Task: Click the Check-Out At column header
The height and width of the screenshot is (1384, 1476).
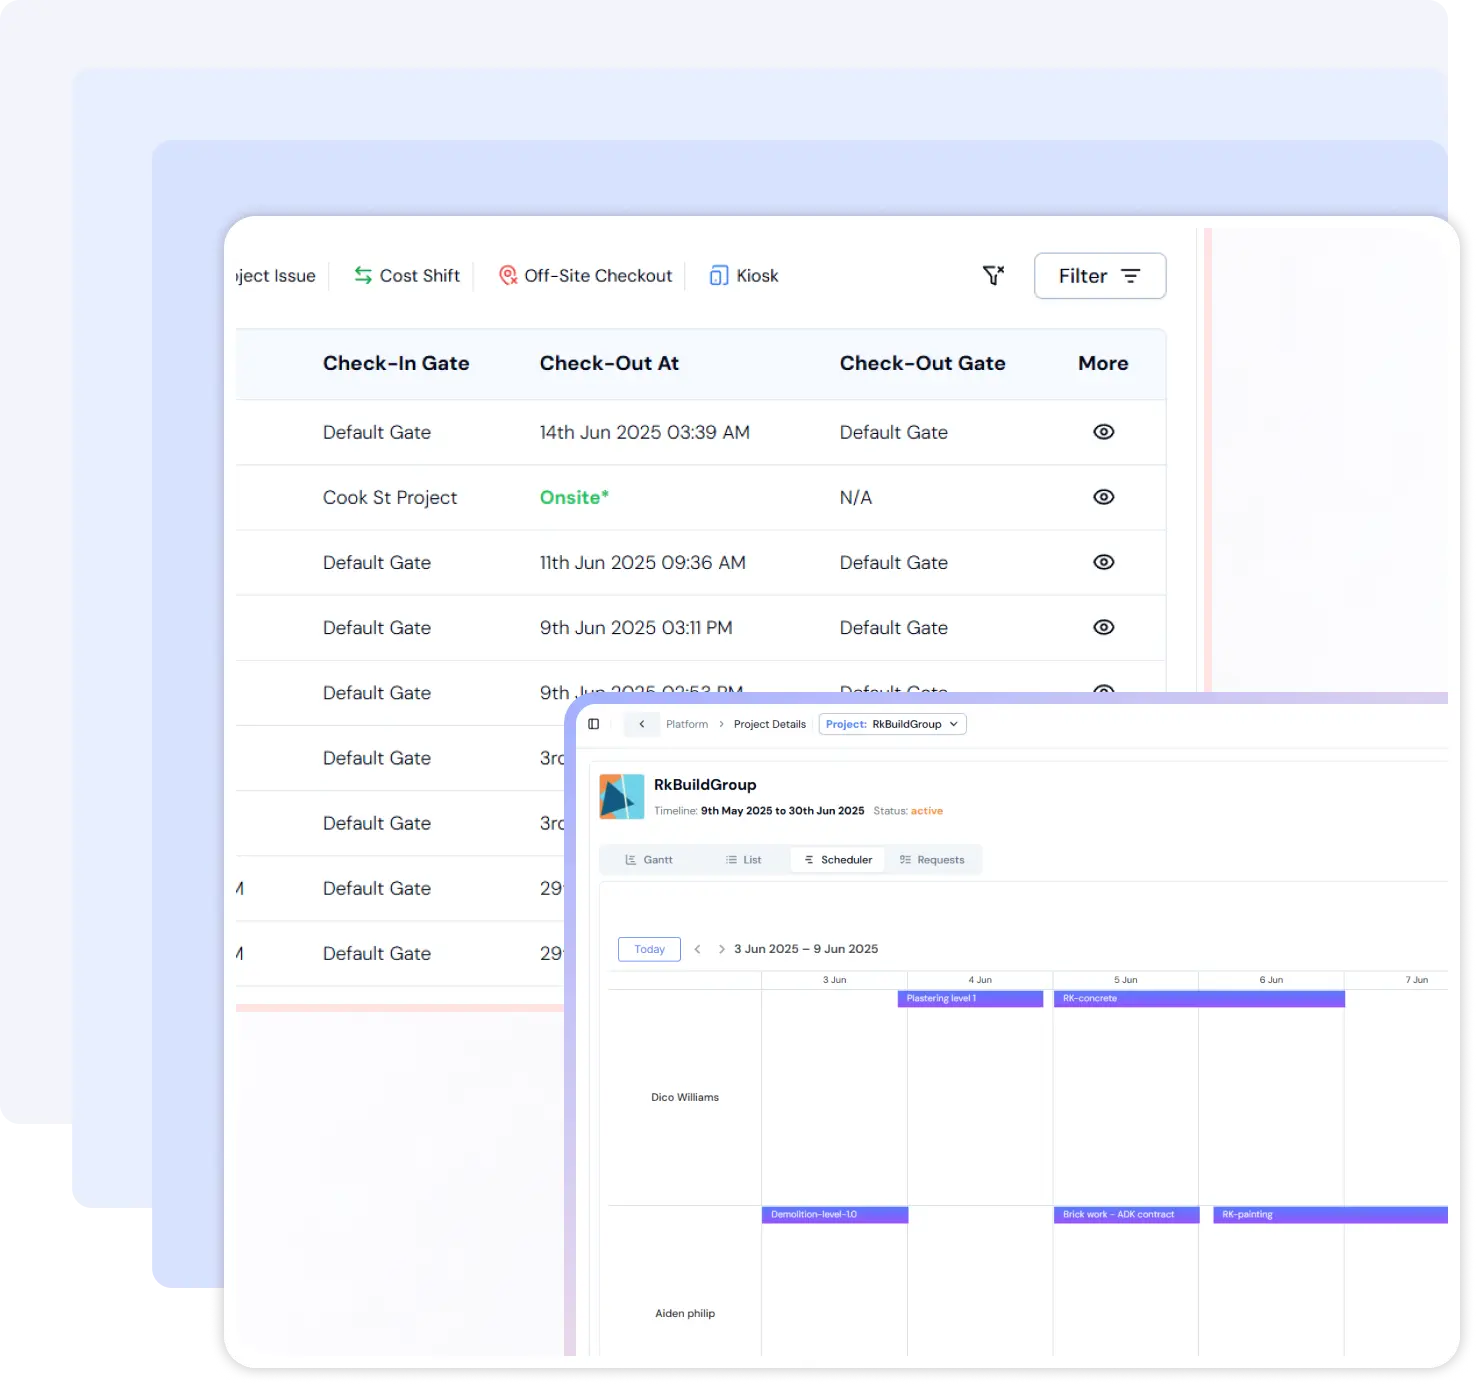Action: click(609, 363)
